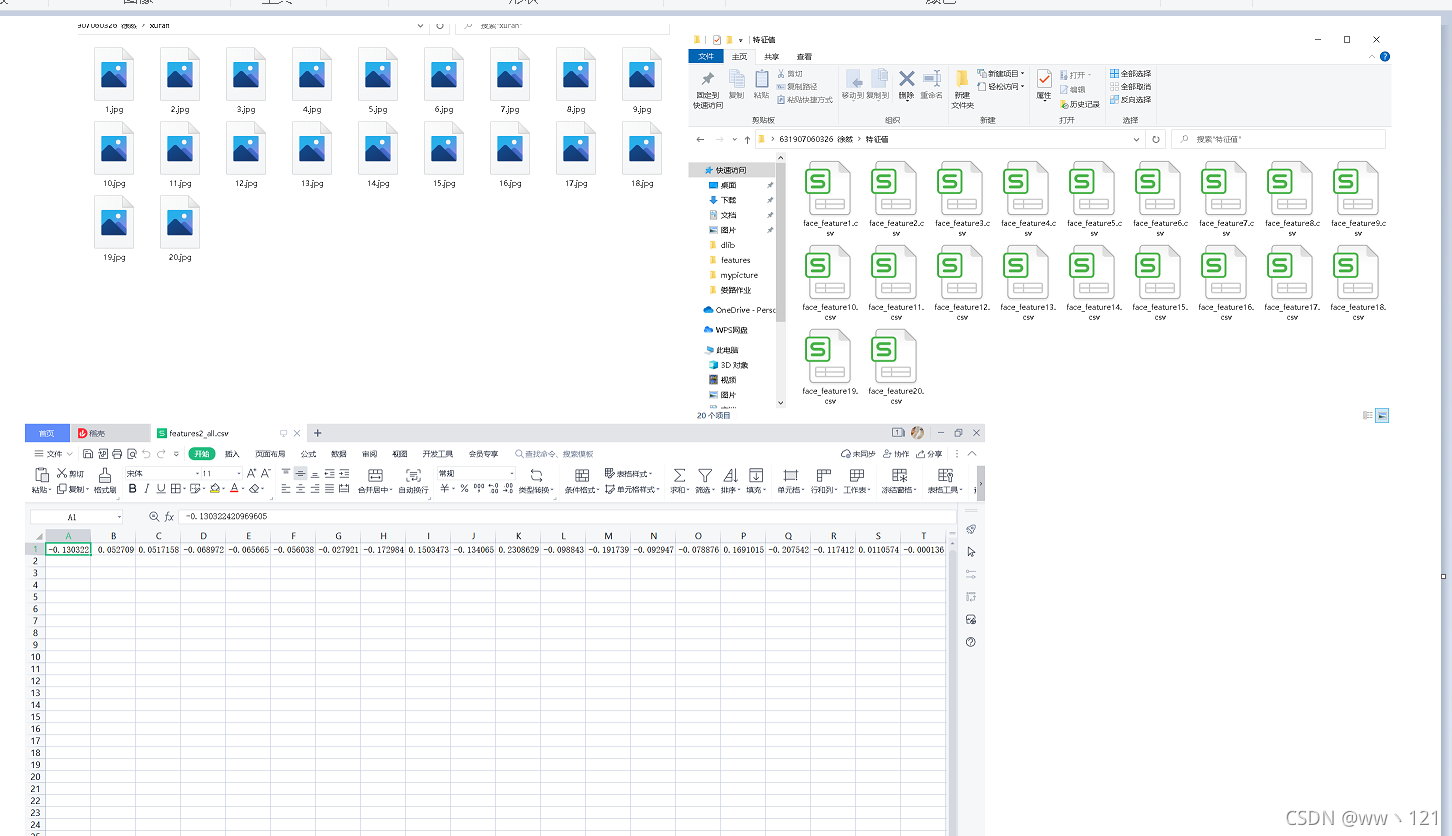Screen dimensions: 1452x836
Task: Click the font color A swatch
Action: pyautogui.click(x=234, y=489)
